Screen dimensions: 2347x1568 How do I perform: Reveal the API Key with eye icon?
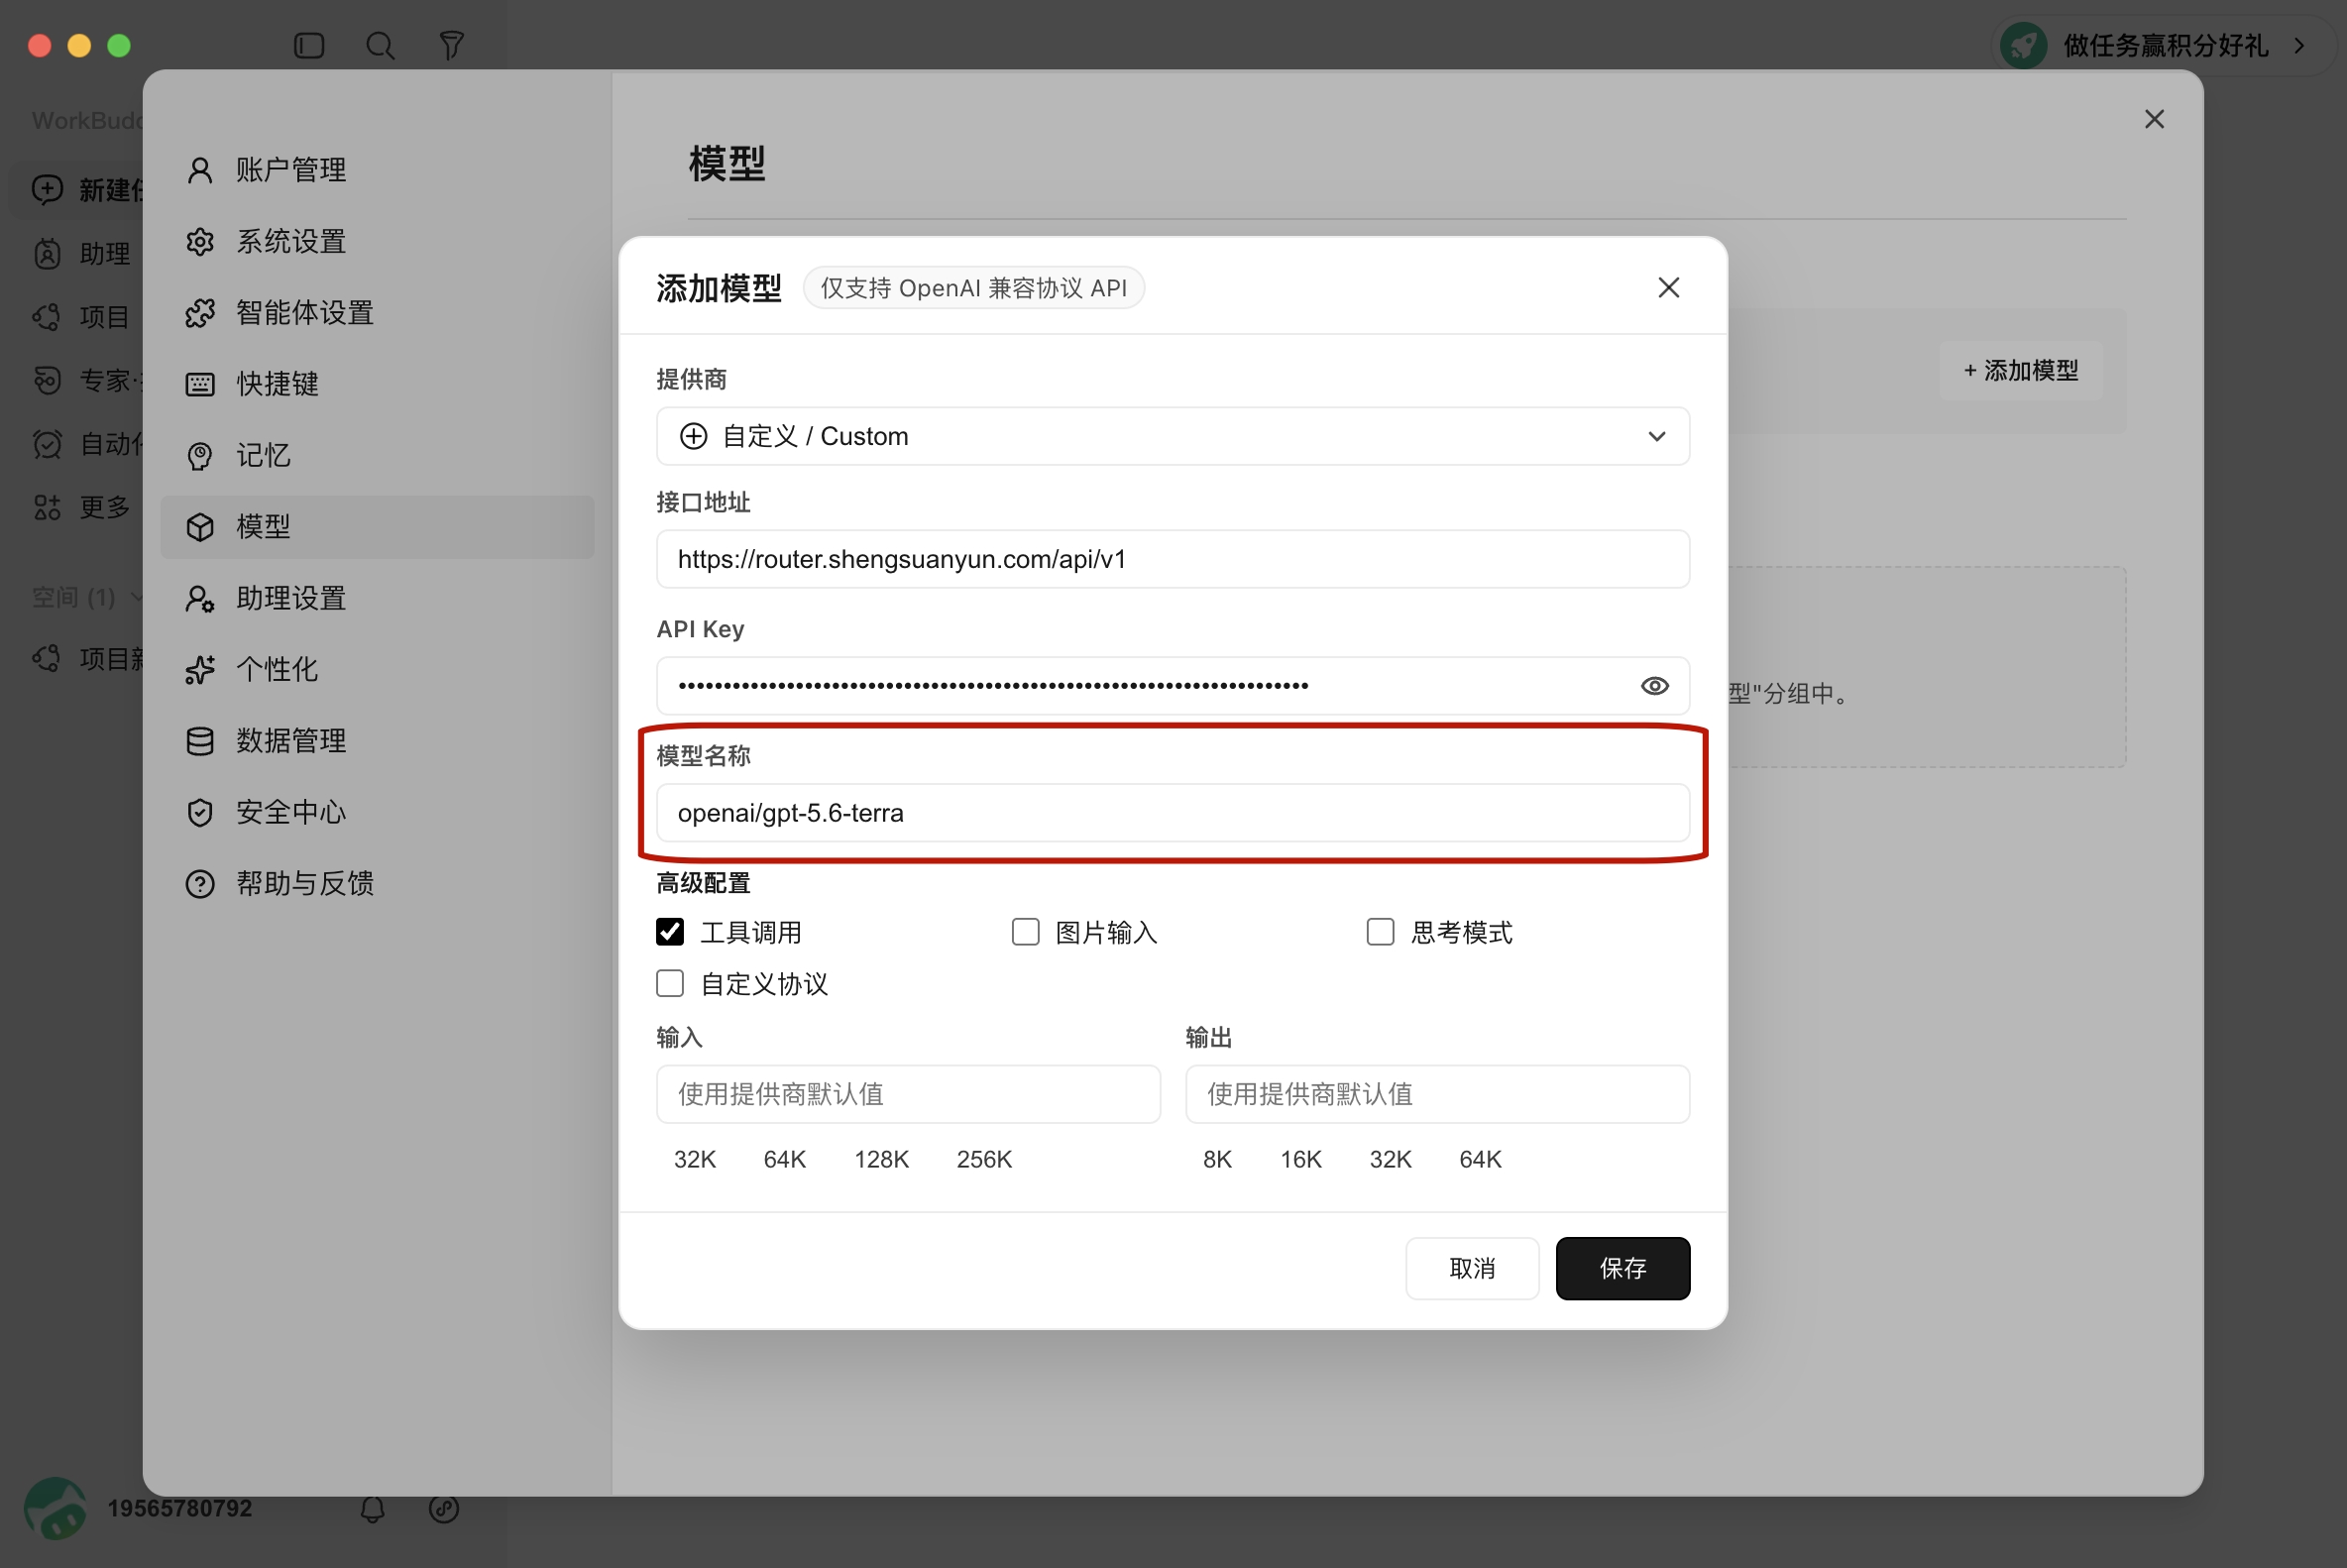coord(1655,686)
